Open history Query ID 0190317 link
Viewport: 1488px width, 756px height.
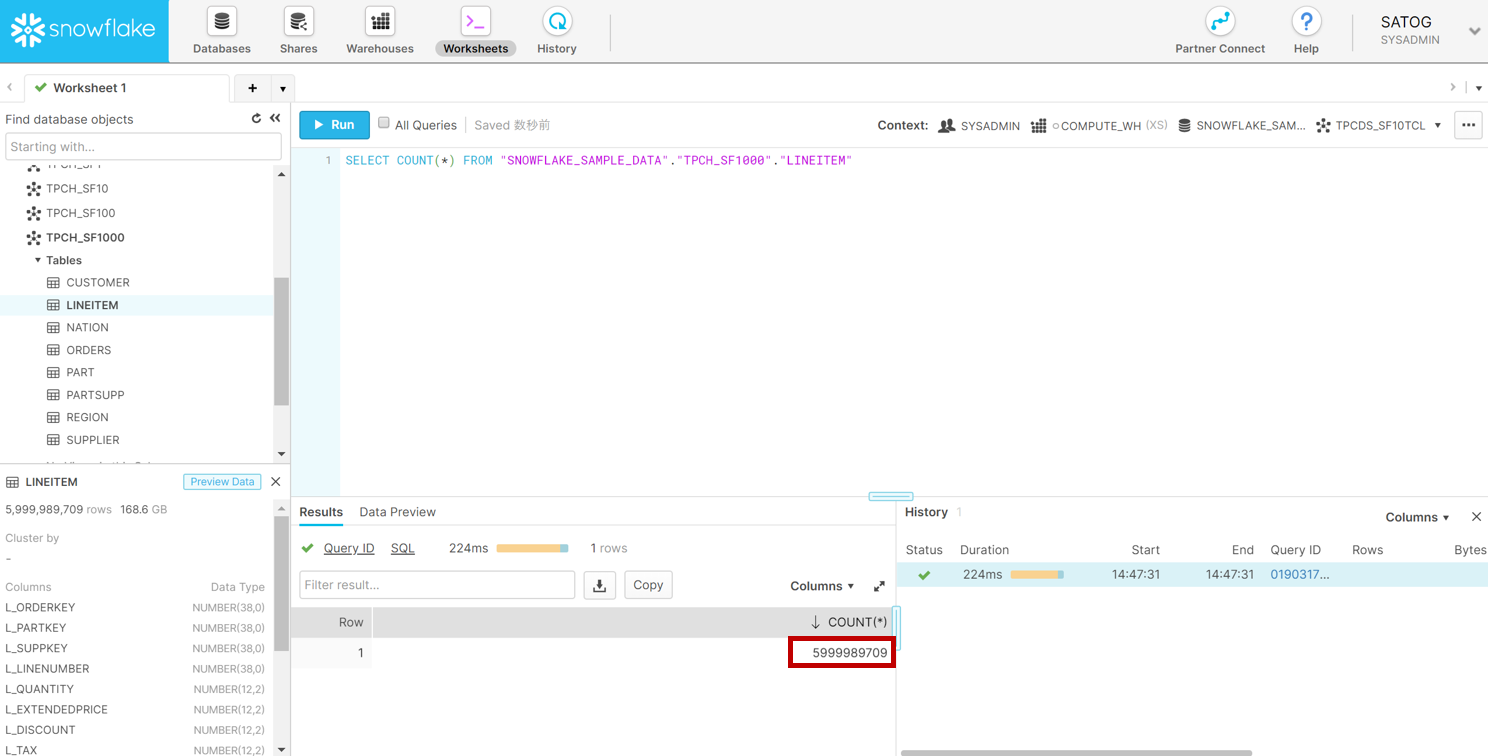pos(1300,575)
